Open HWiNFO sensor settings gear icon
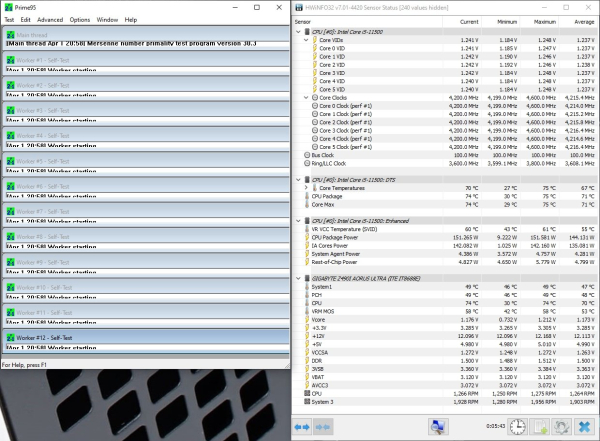 click(x=560, y=427)
